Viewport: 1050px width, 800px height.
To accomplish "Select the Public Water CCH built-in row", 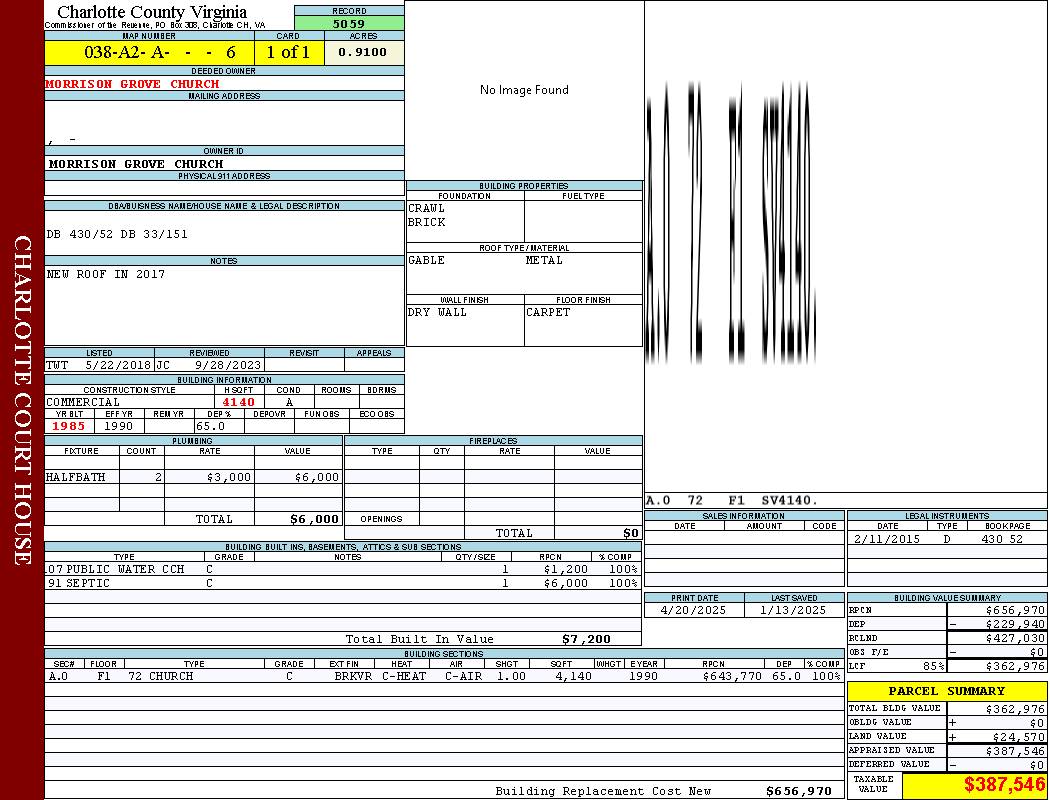I will (x=340, y=569).
